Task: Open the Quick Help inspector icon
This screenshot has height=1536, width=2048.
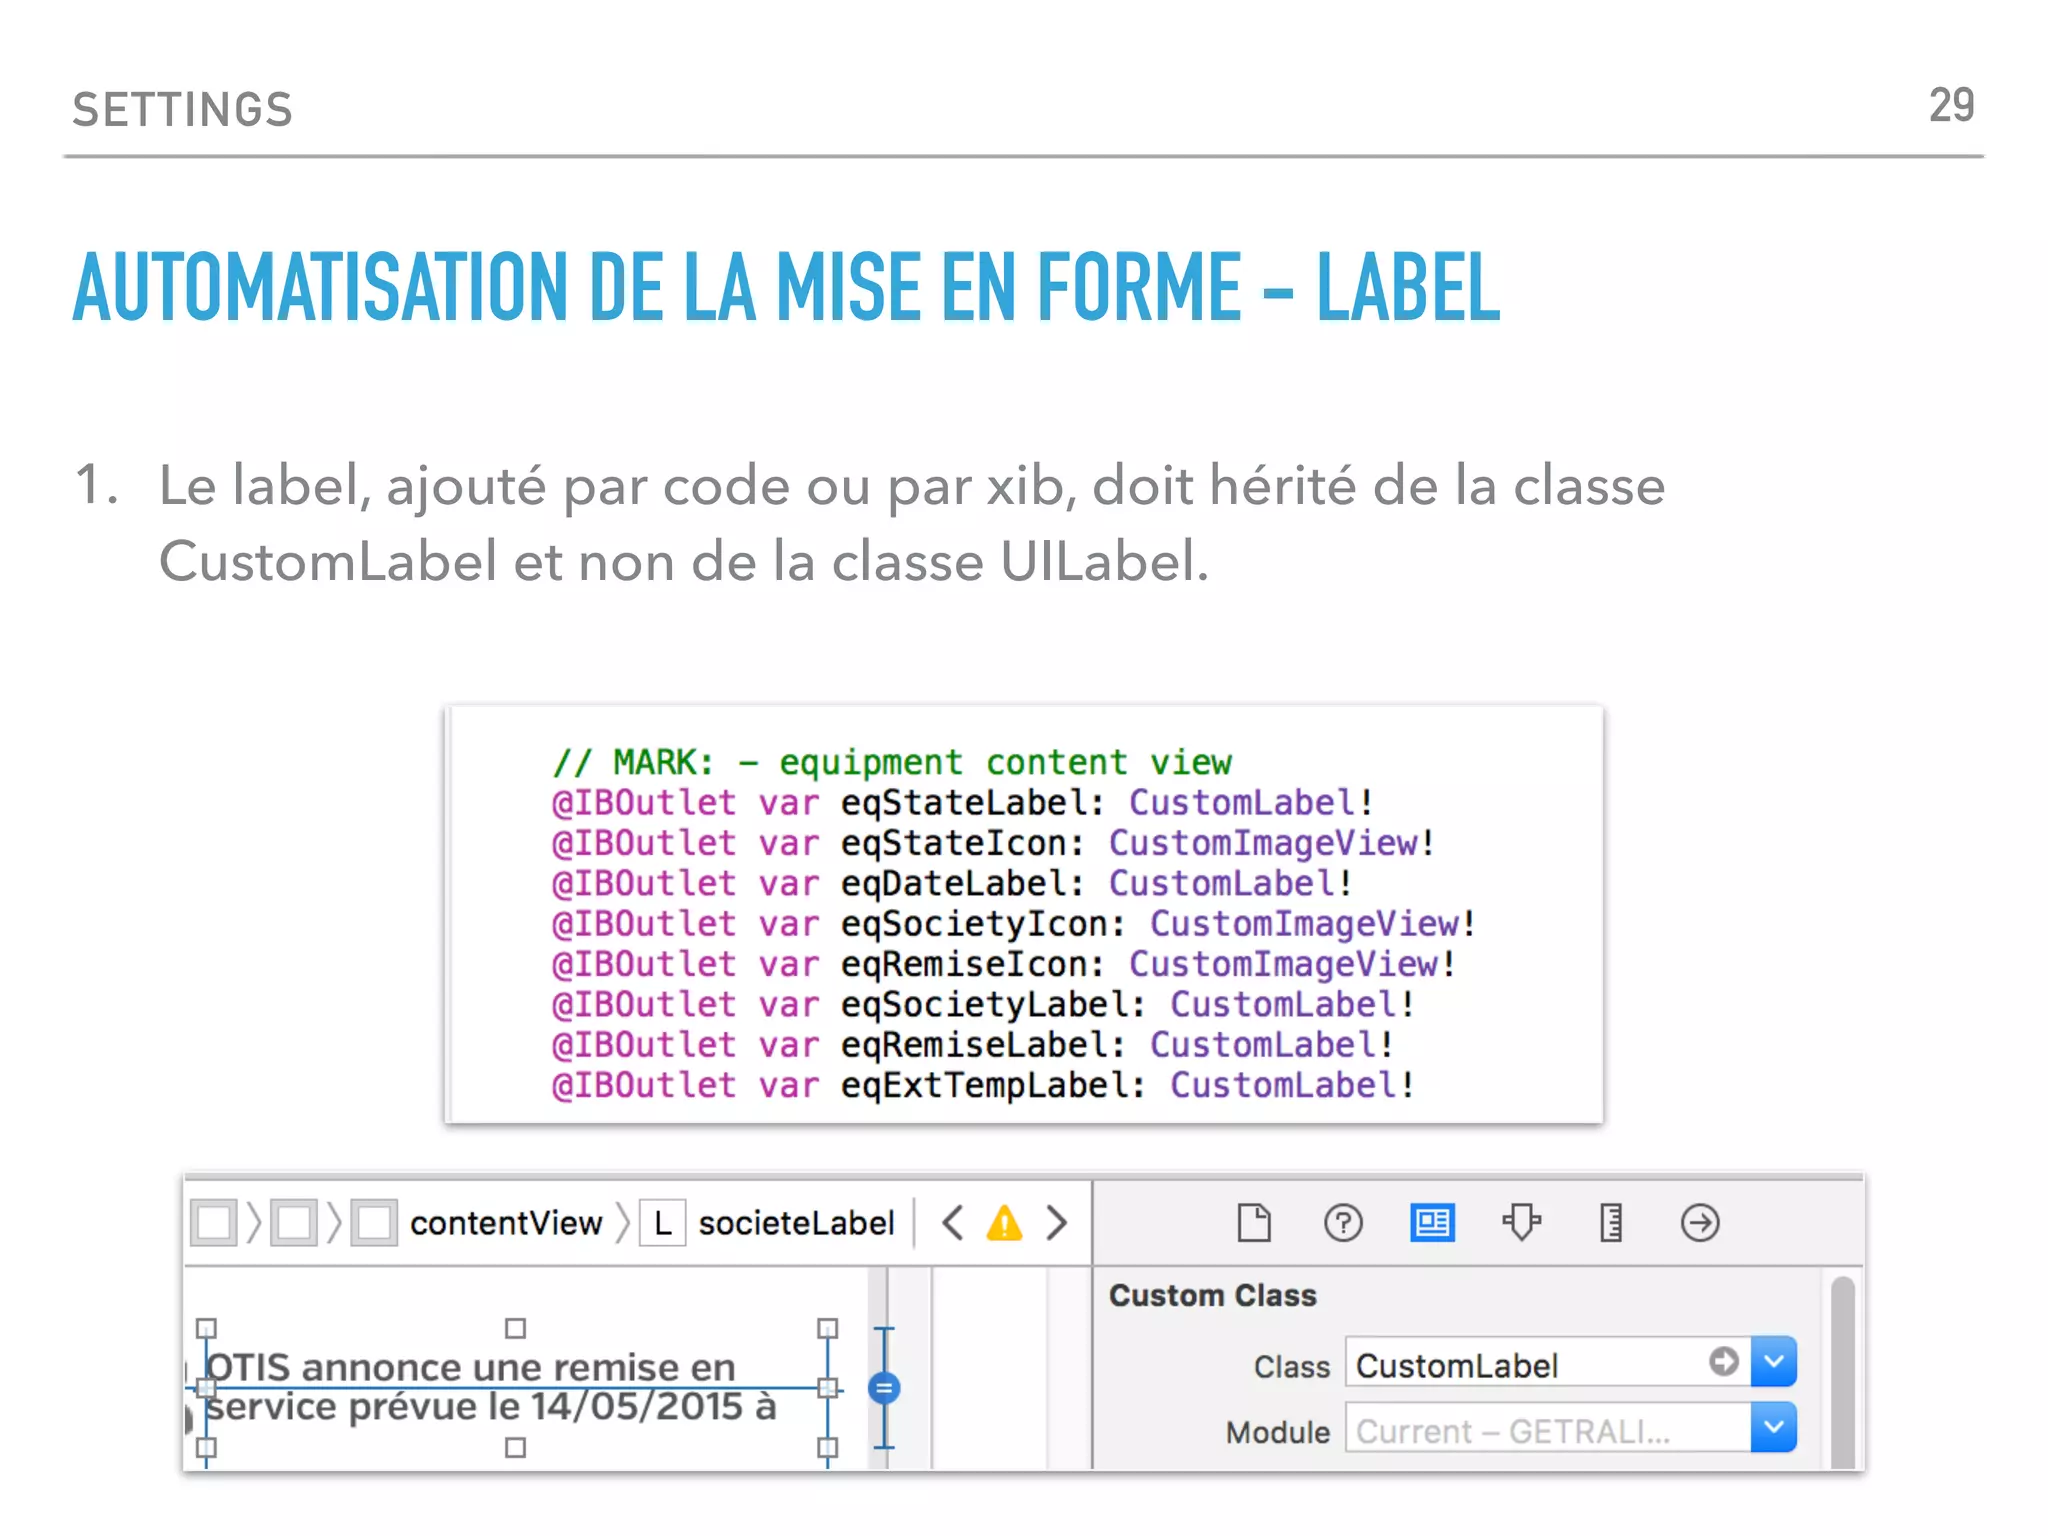Action: tap(1343, 1222)
